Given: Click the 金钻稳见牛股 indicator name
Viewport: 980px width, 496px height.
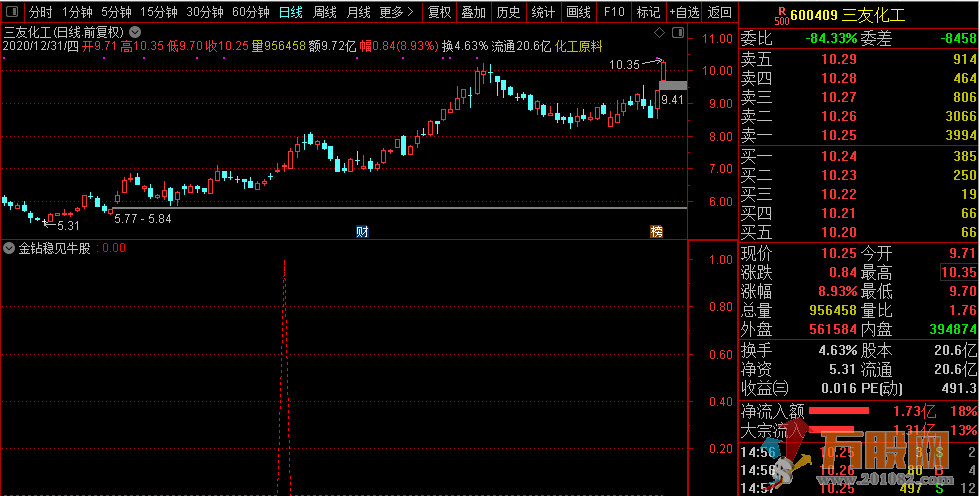Looking at the screenshot, I should point(54,248).
